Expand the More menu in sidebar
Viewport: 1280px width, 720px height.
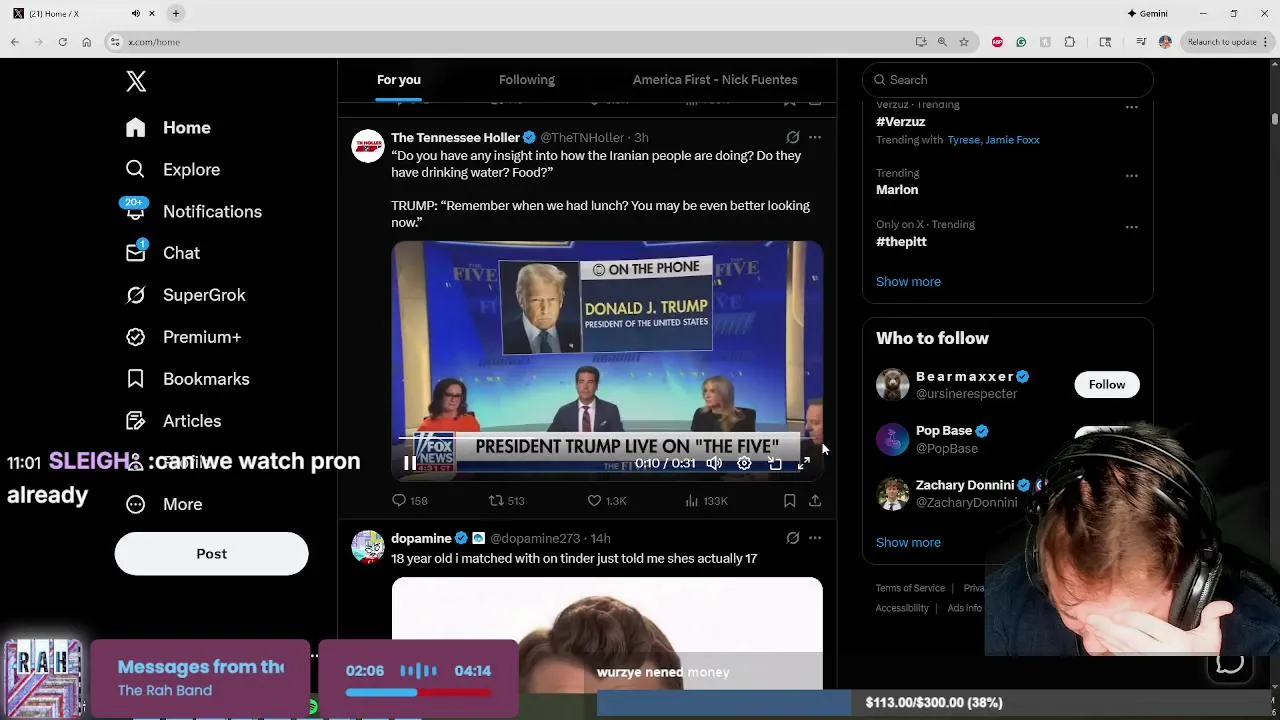click(163, 505)
